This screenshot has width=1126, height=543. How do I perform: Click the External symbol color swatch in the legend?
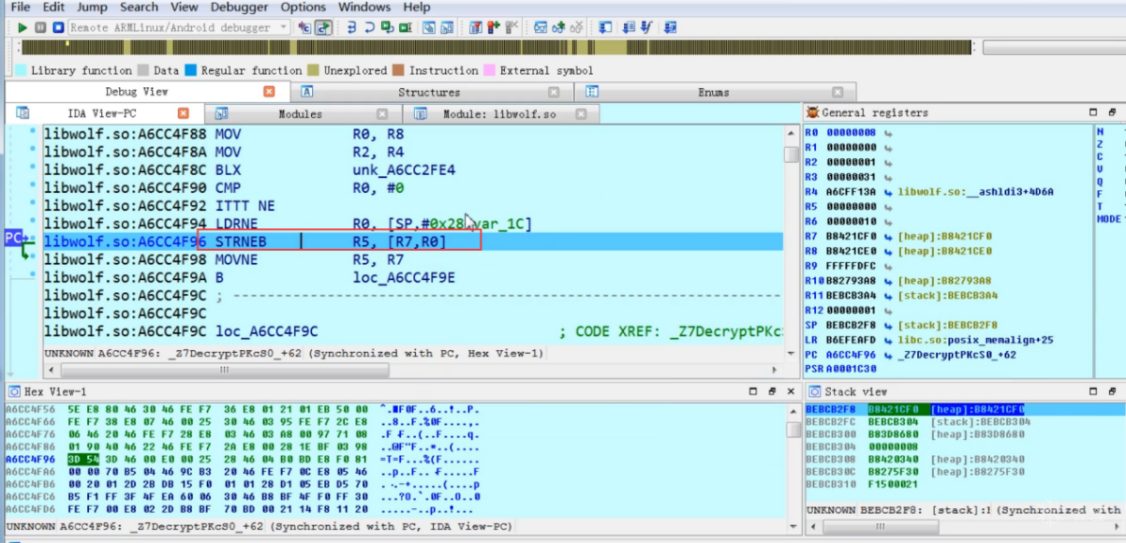pos(490,70)
